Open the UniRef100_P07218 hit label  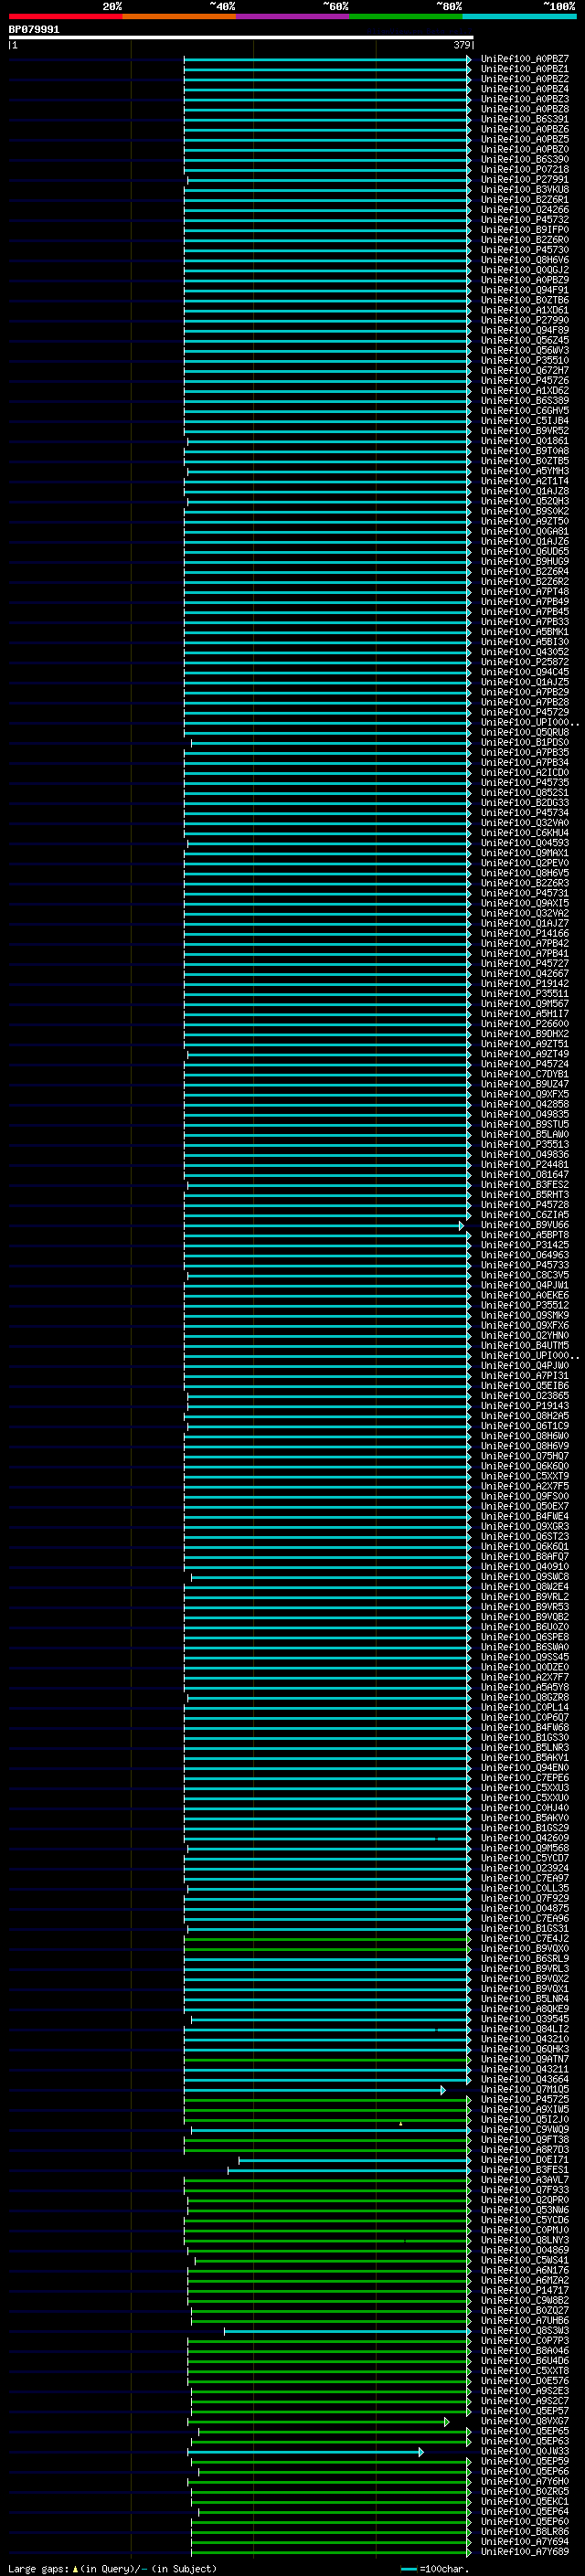click(x=524, y=169)
